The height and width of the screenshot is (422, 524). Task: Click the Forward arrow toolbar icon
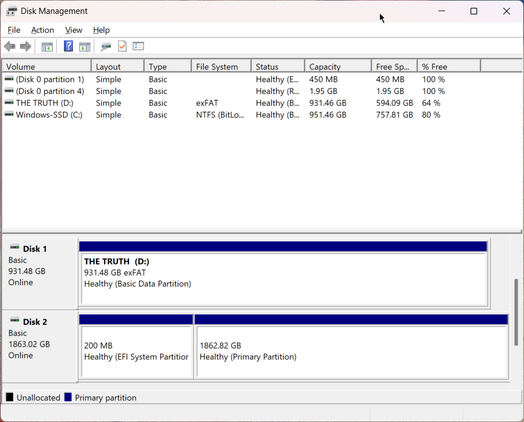[x=25, y=46]
